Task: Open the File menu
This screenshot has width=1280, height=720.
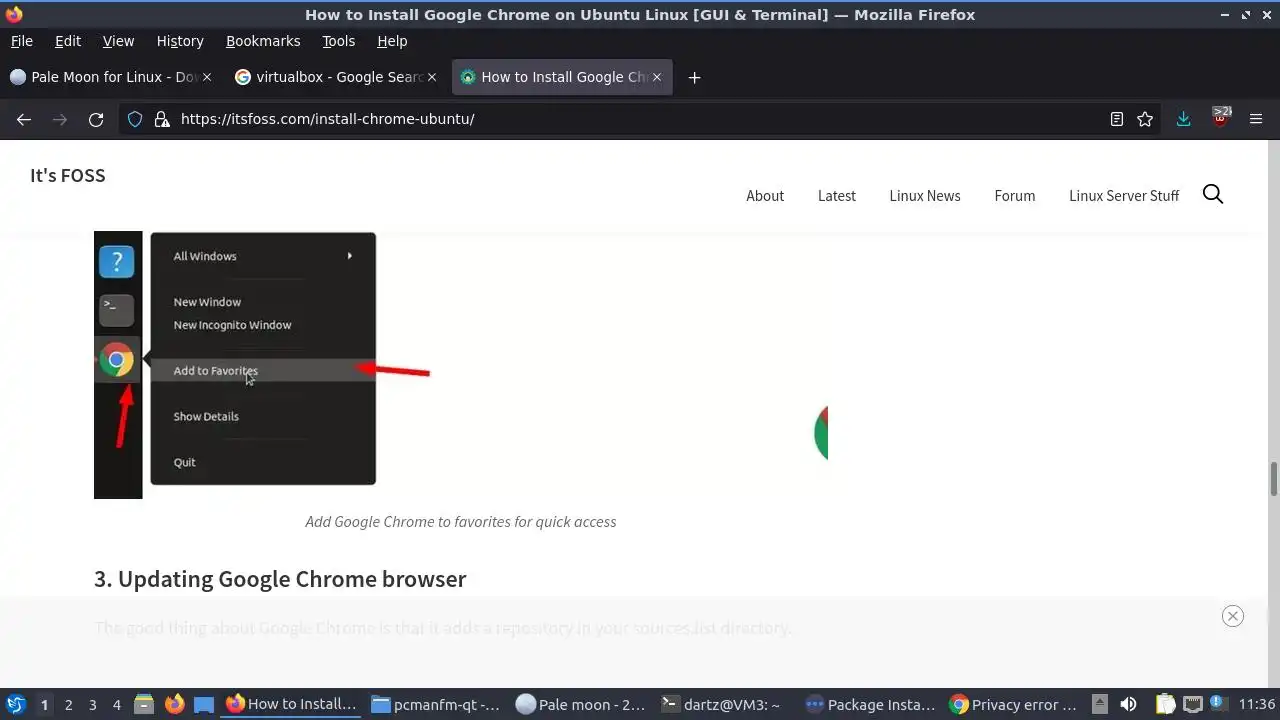Action: [21, 41]
